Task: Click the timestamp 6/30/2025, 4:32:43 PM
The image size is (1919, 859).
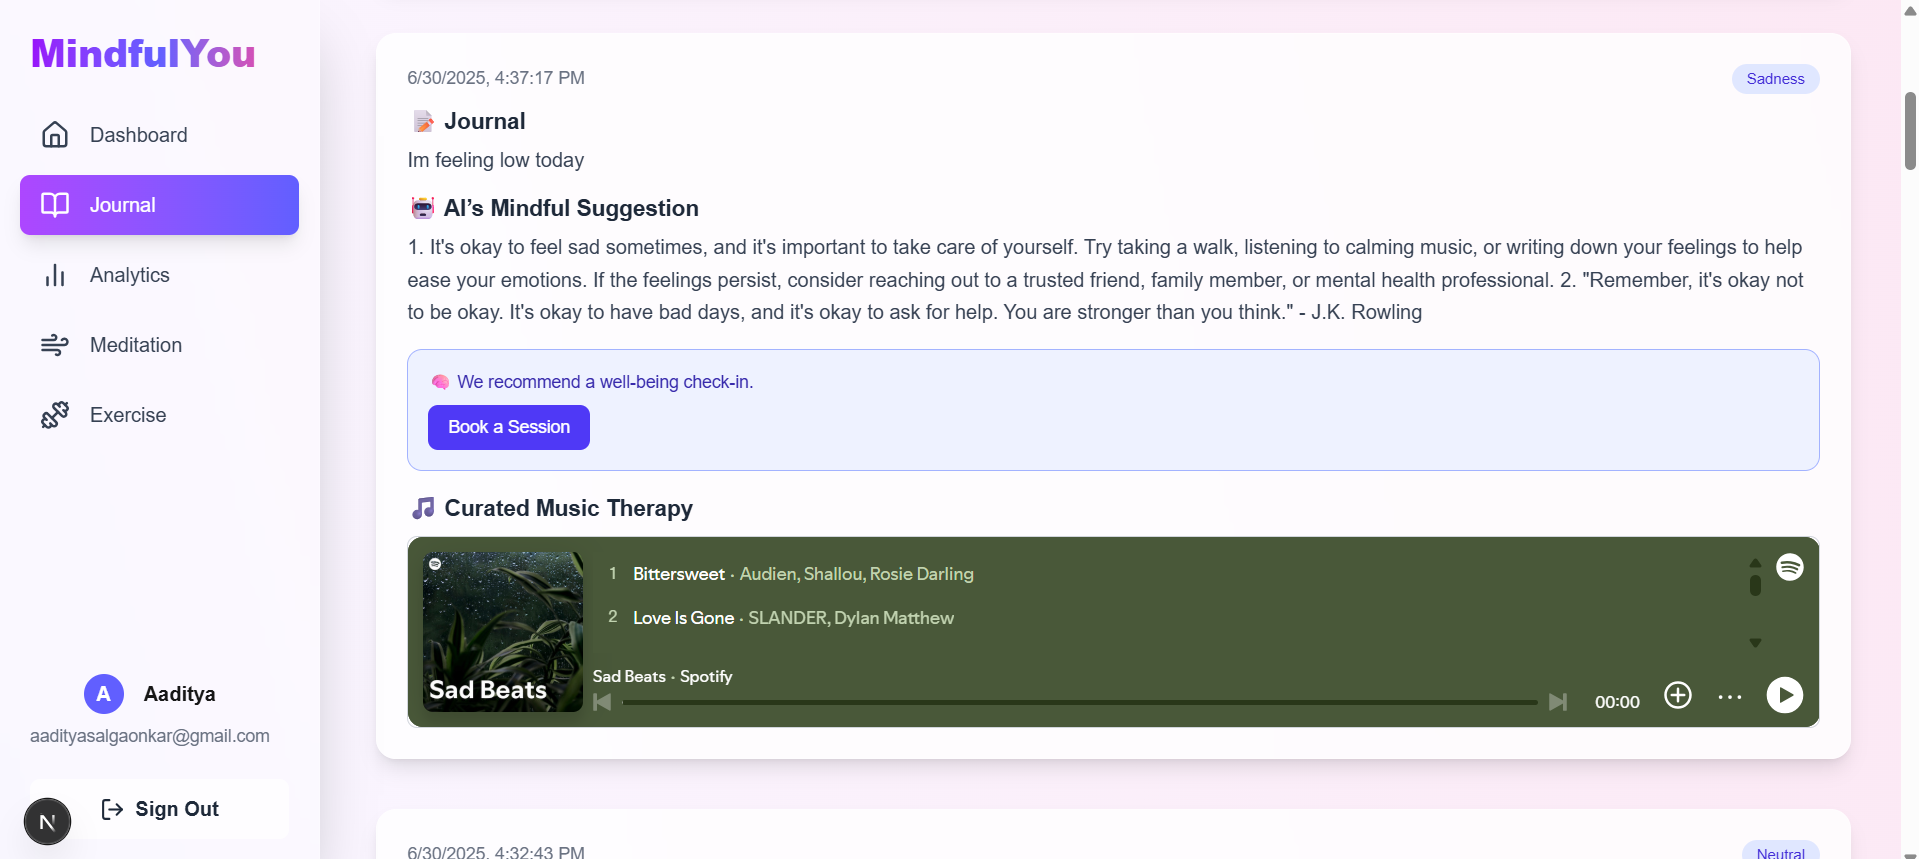Action: tap(496, 852)
